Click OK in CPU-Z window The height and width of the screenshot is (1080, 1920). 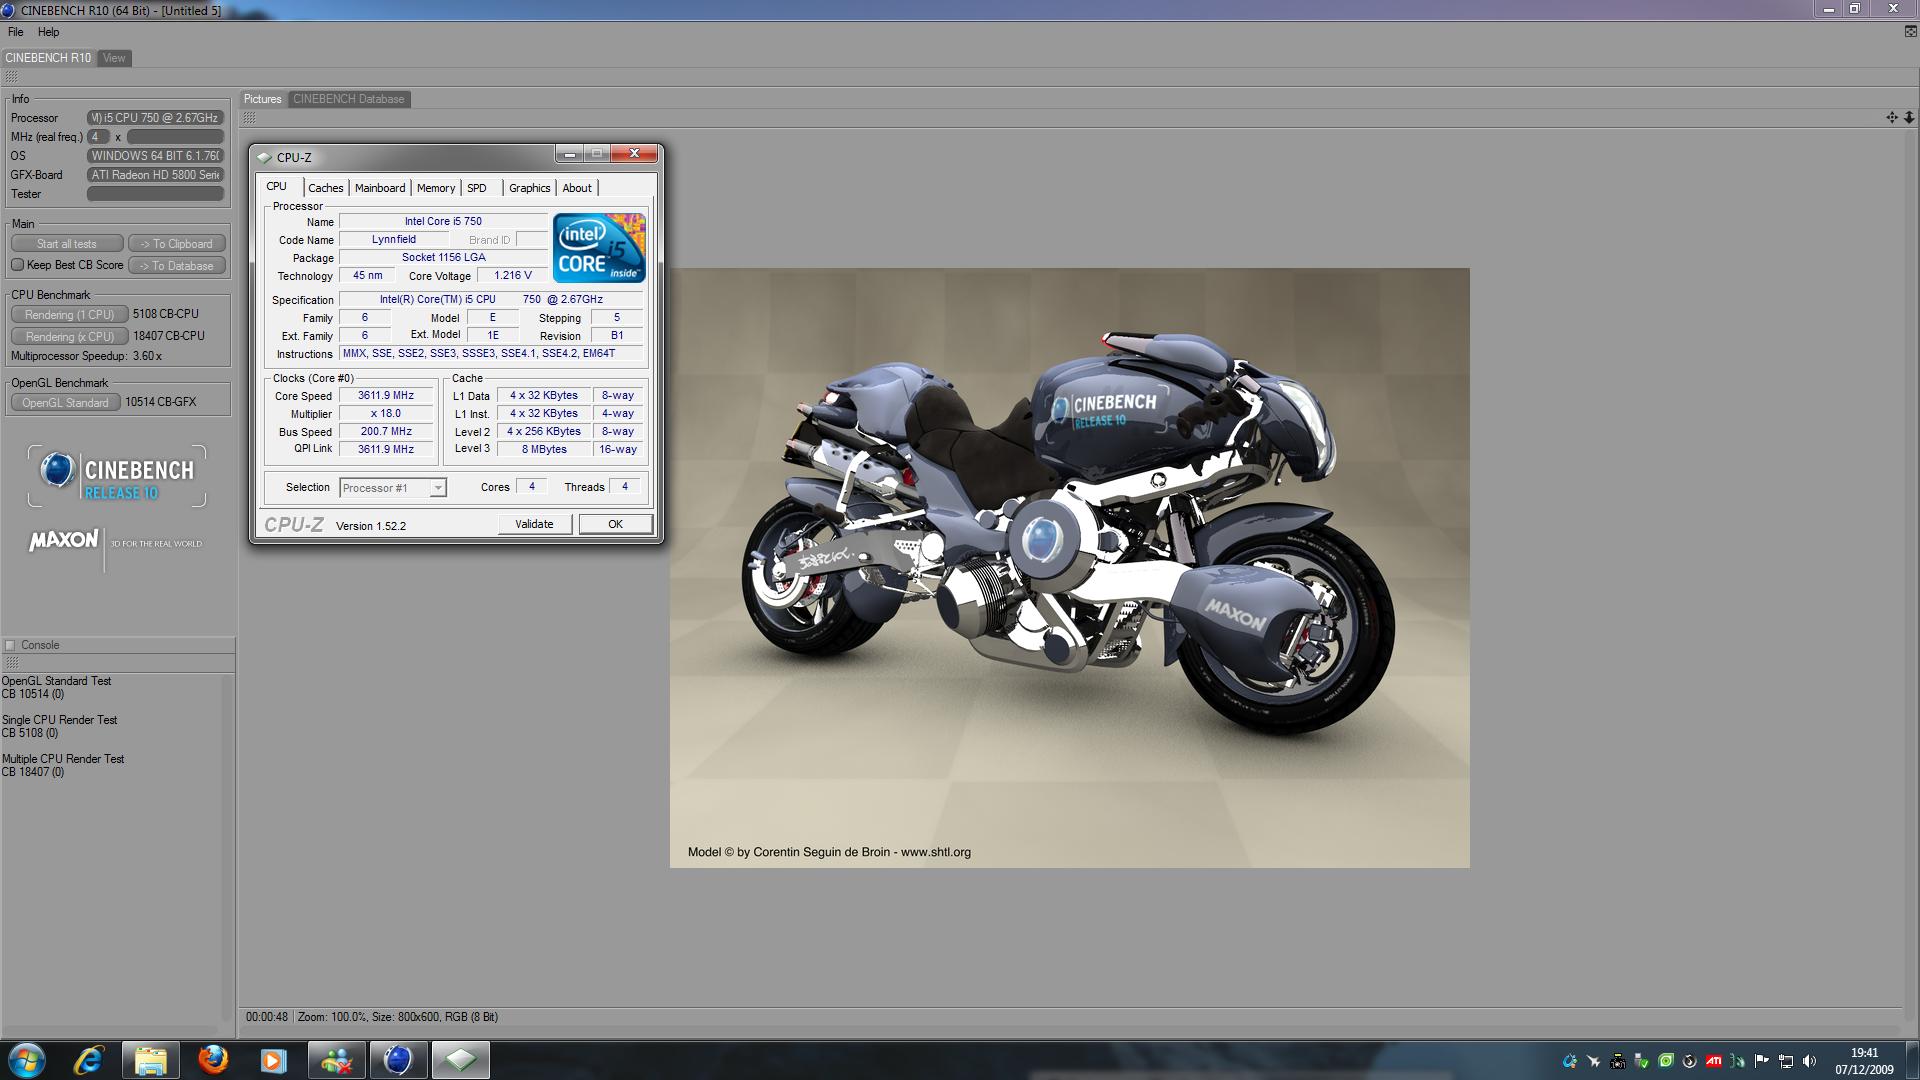tap(615, 524)
